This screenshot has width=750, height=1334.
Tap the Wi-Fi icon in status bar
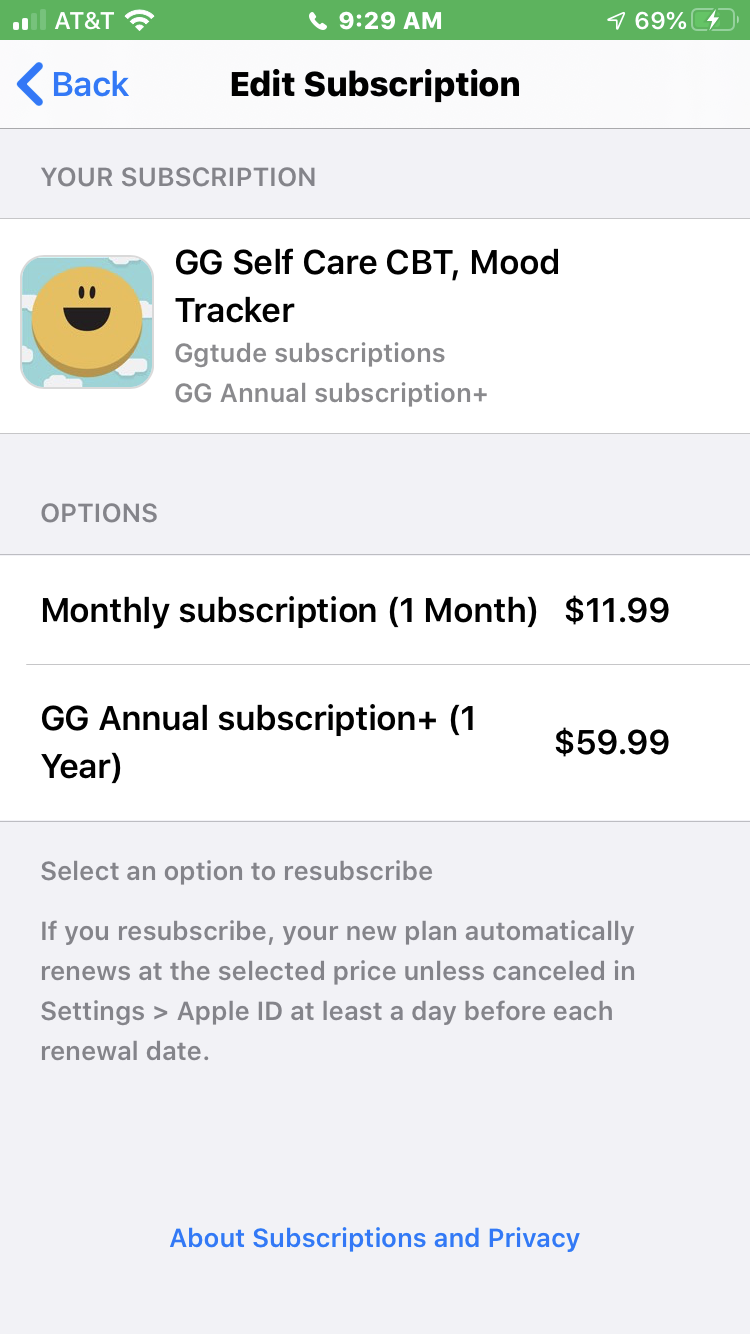click(141, 20)
